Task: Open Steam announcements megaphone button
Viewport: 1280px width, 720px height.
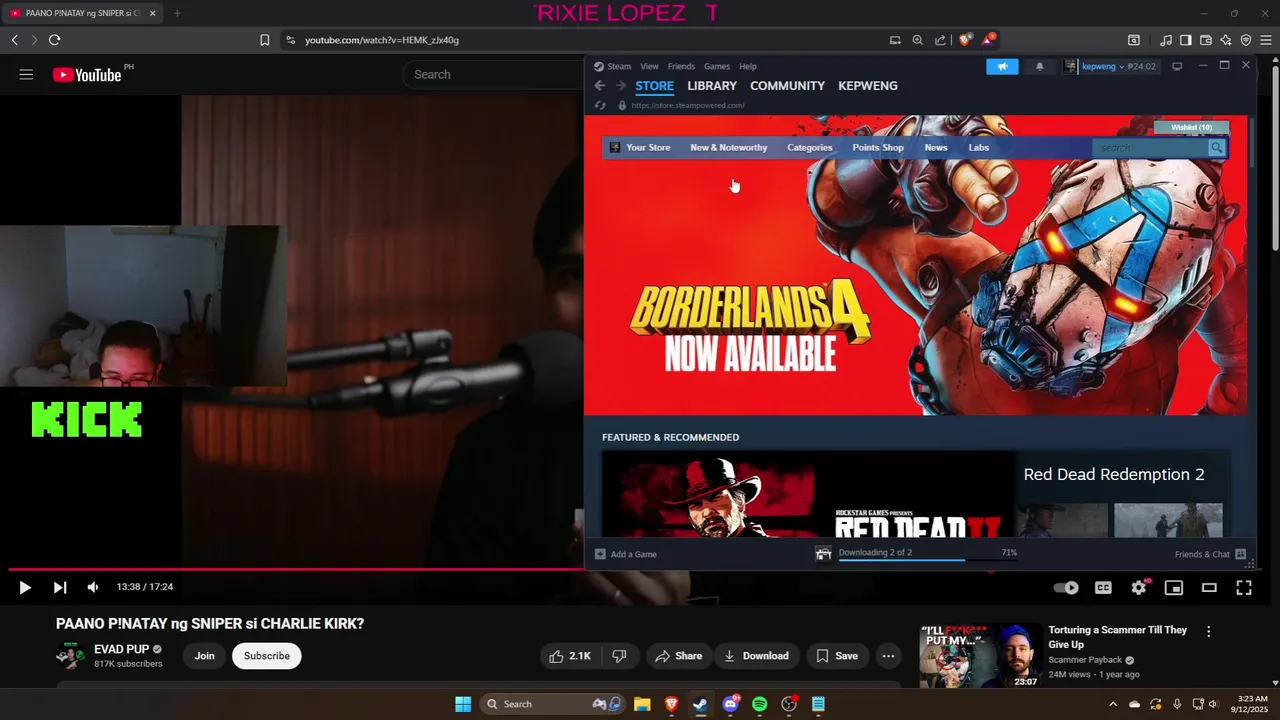Action: coord(1002,66)
